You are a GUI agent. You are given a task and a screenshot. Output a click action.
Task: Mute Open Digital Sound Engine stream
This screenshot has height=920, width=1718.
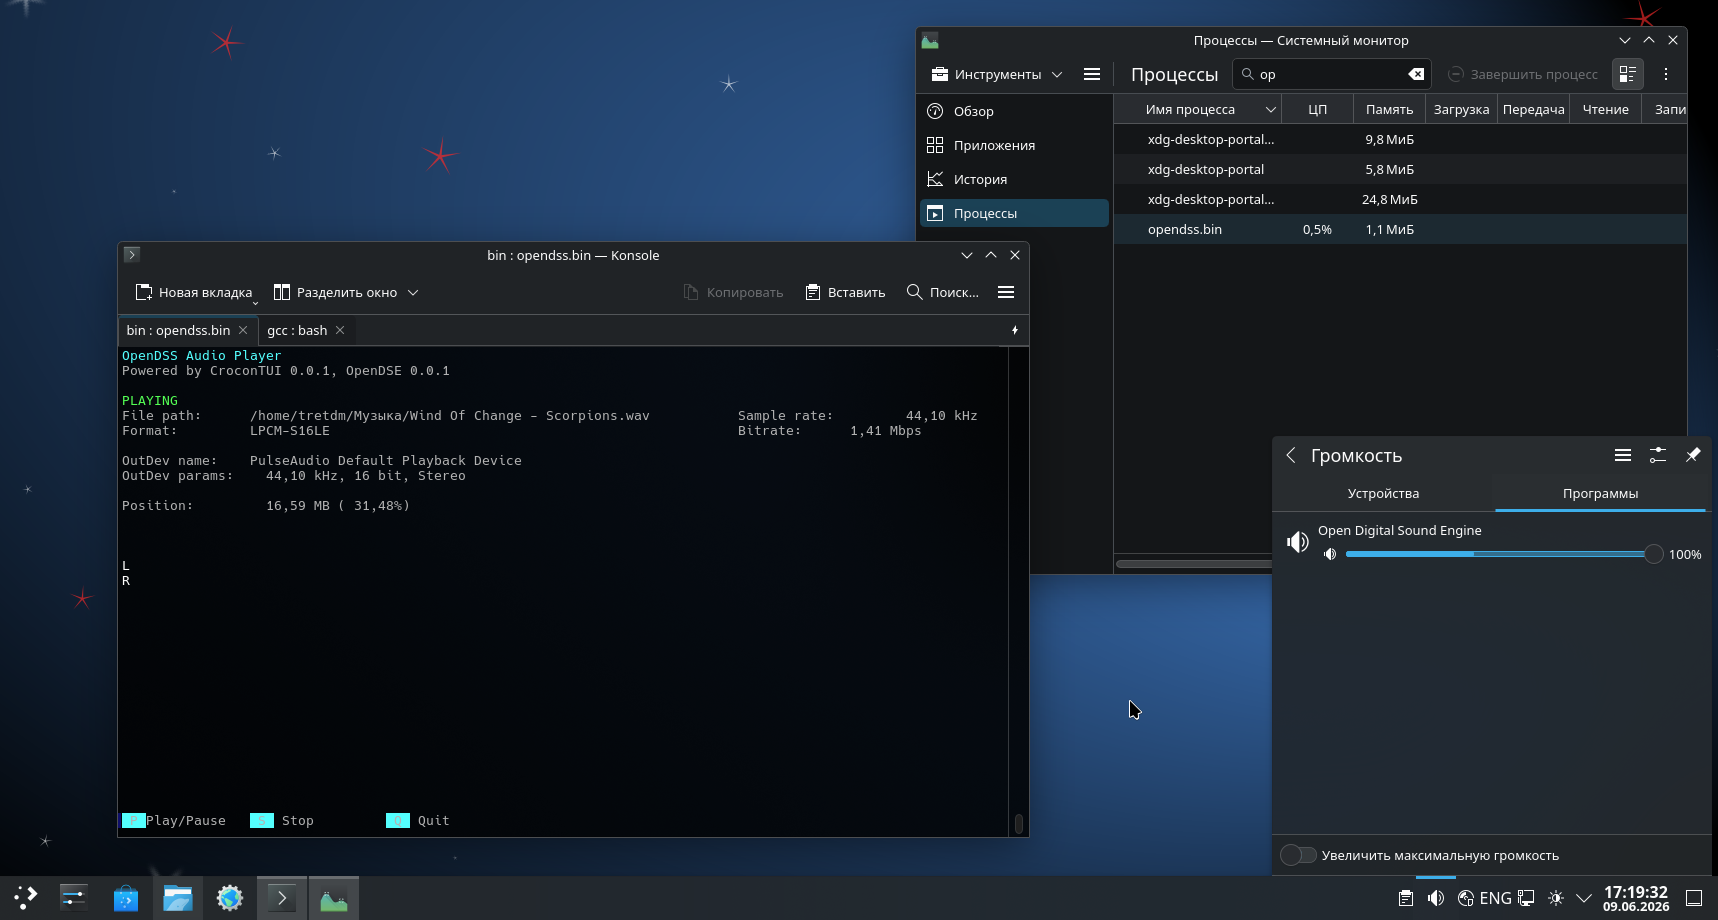(1330, 554)
